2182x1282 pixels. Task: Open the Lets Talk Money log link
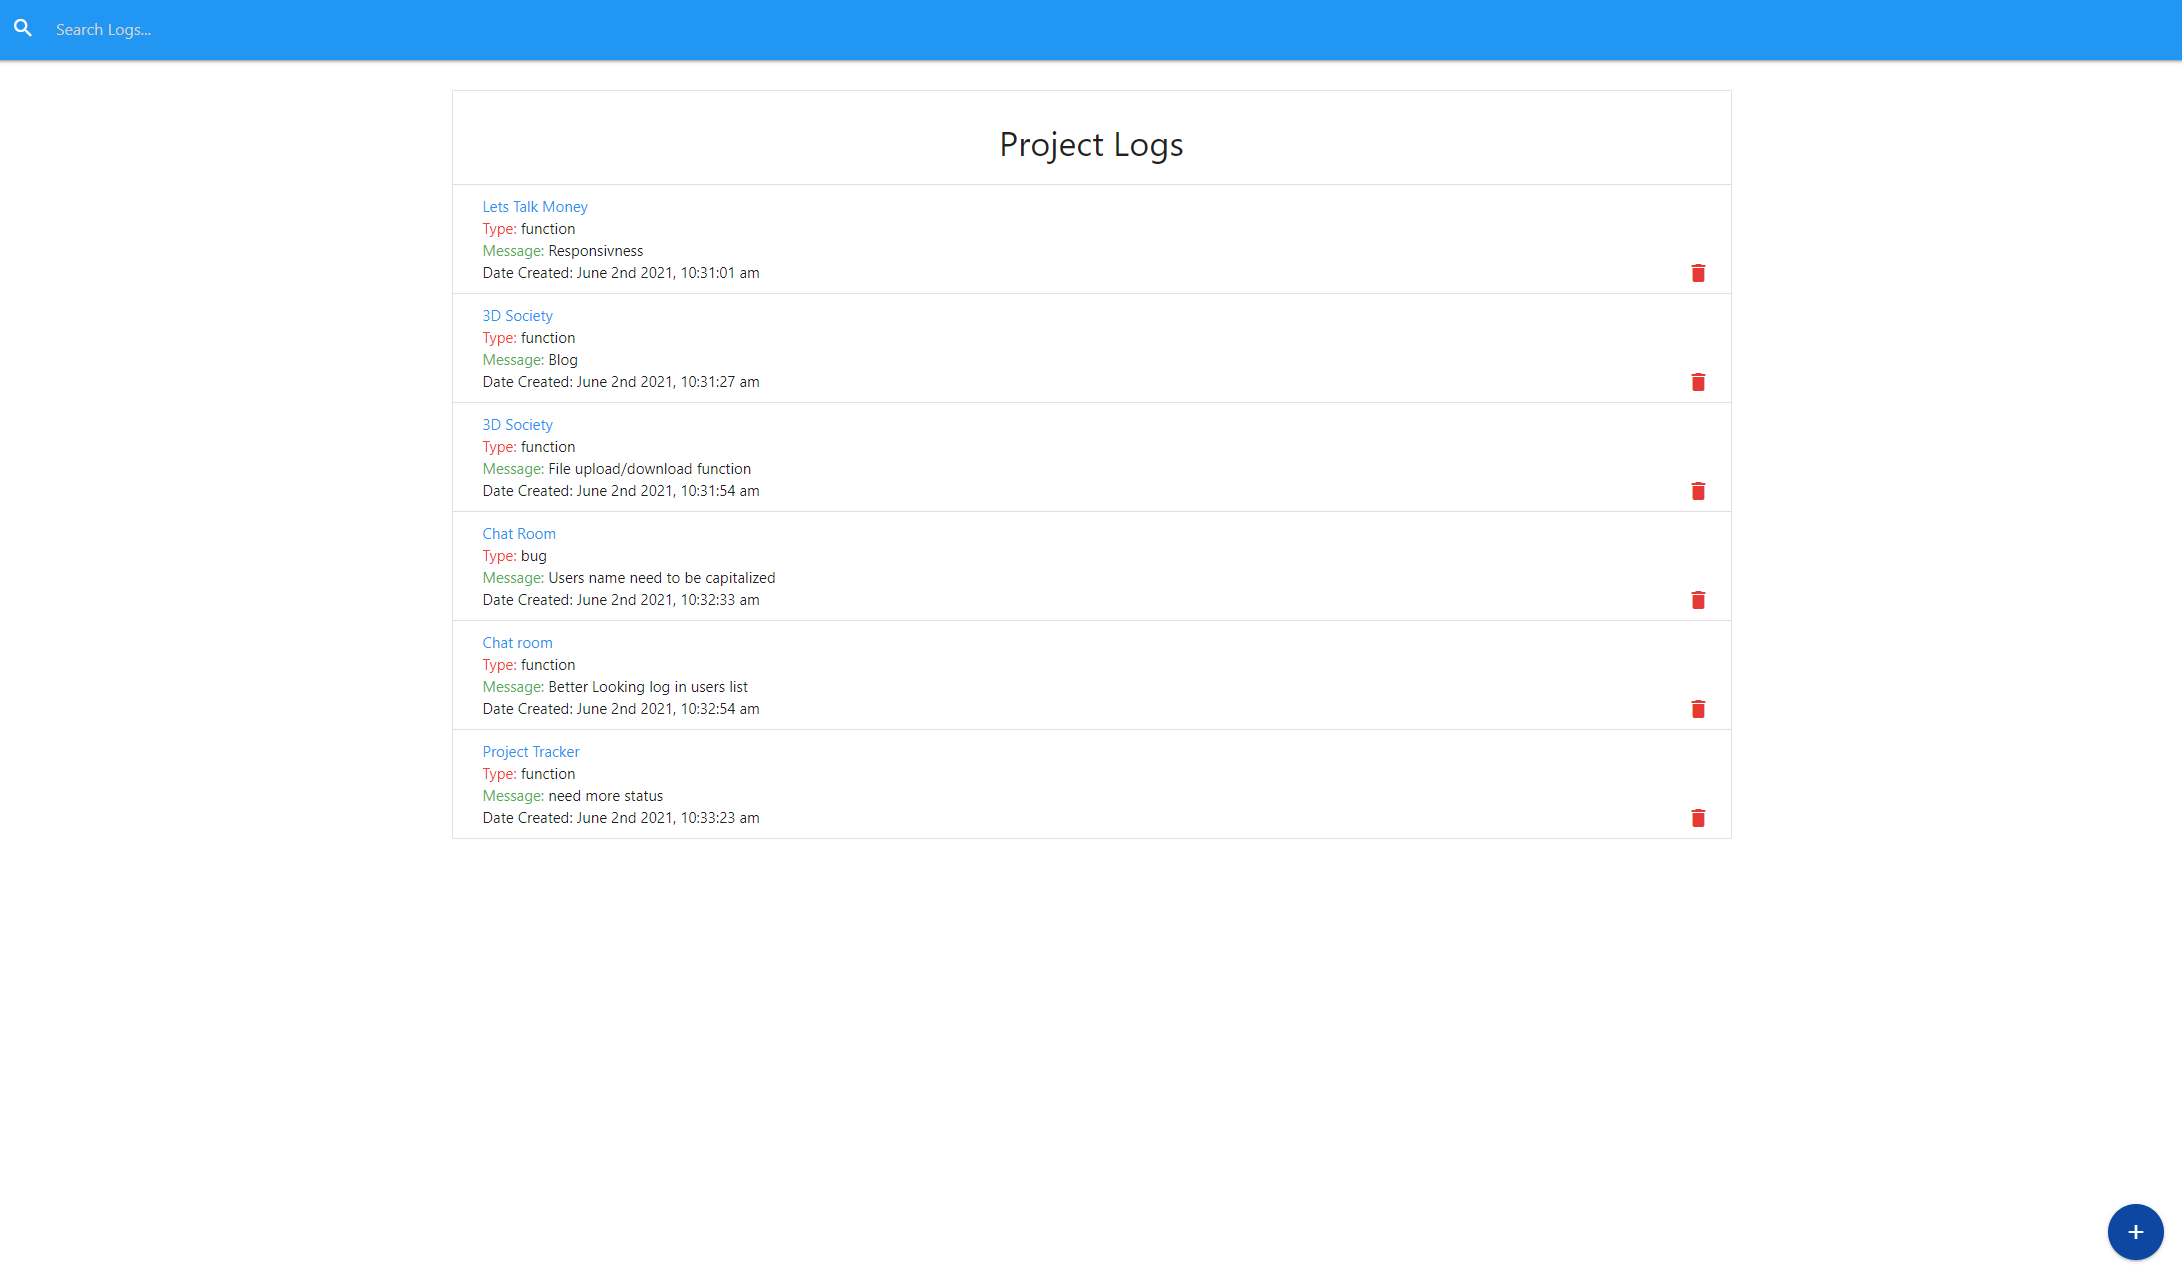pos(535,207)
